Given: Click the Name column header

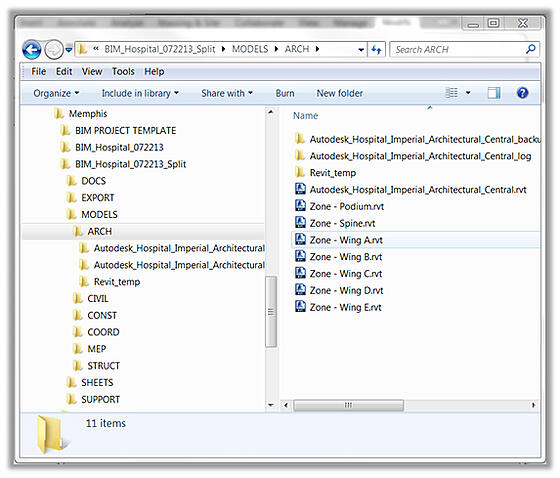Looking at the screenshot, I should pyautogui.click(x=305, y=115).
